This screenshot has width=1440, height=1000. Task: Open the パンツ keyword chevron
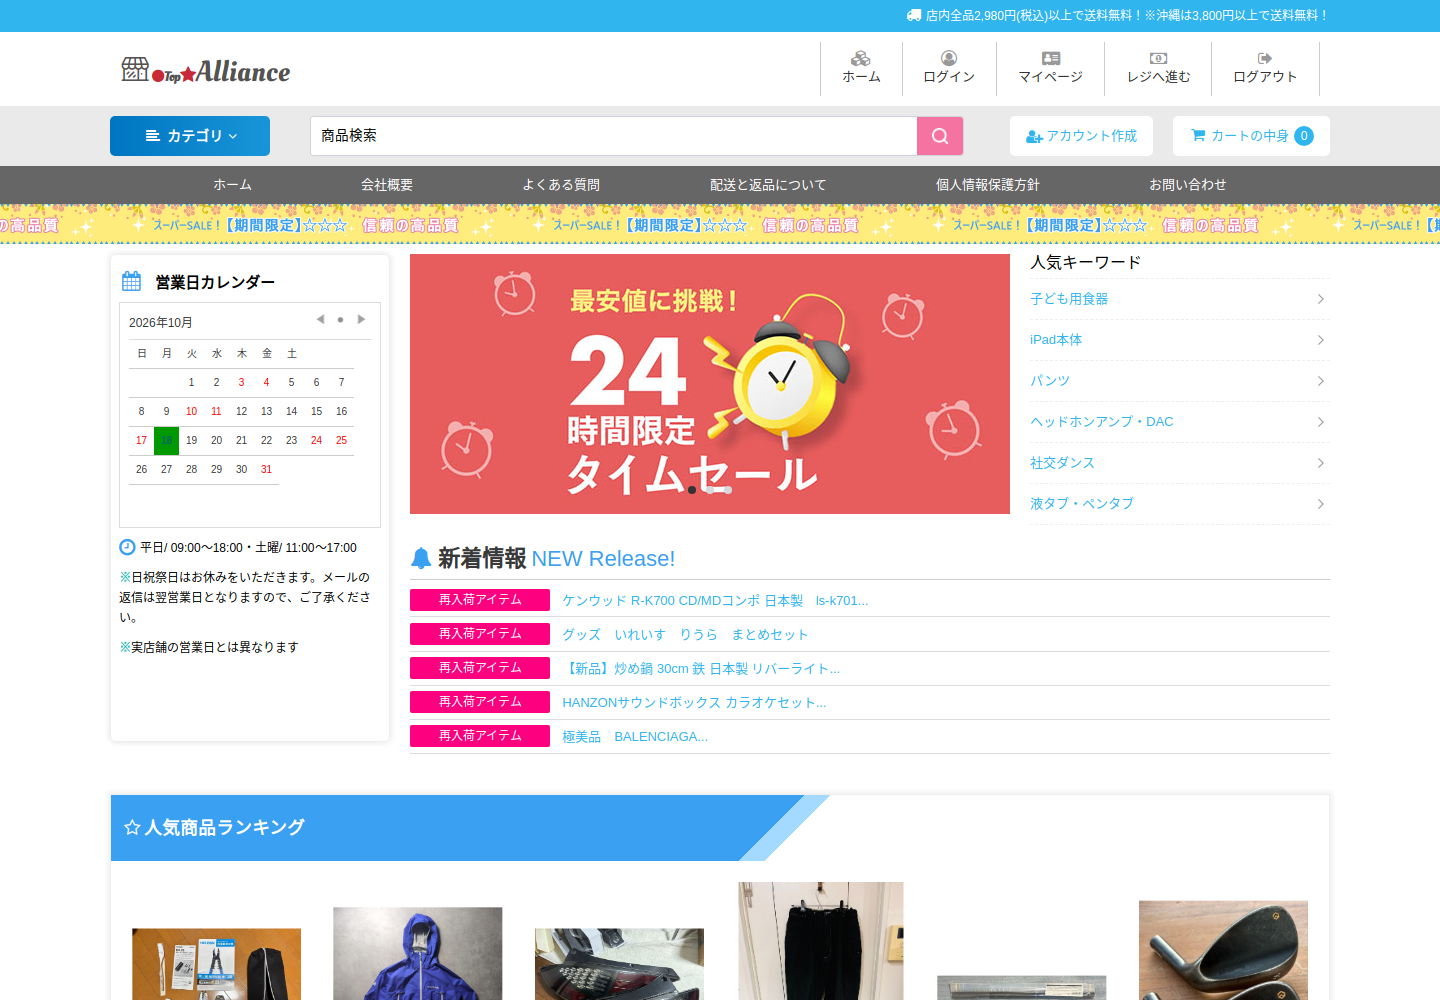pos(1320,381)
